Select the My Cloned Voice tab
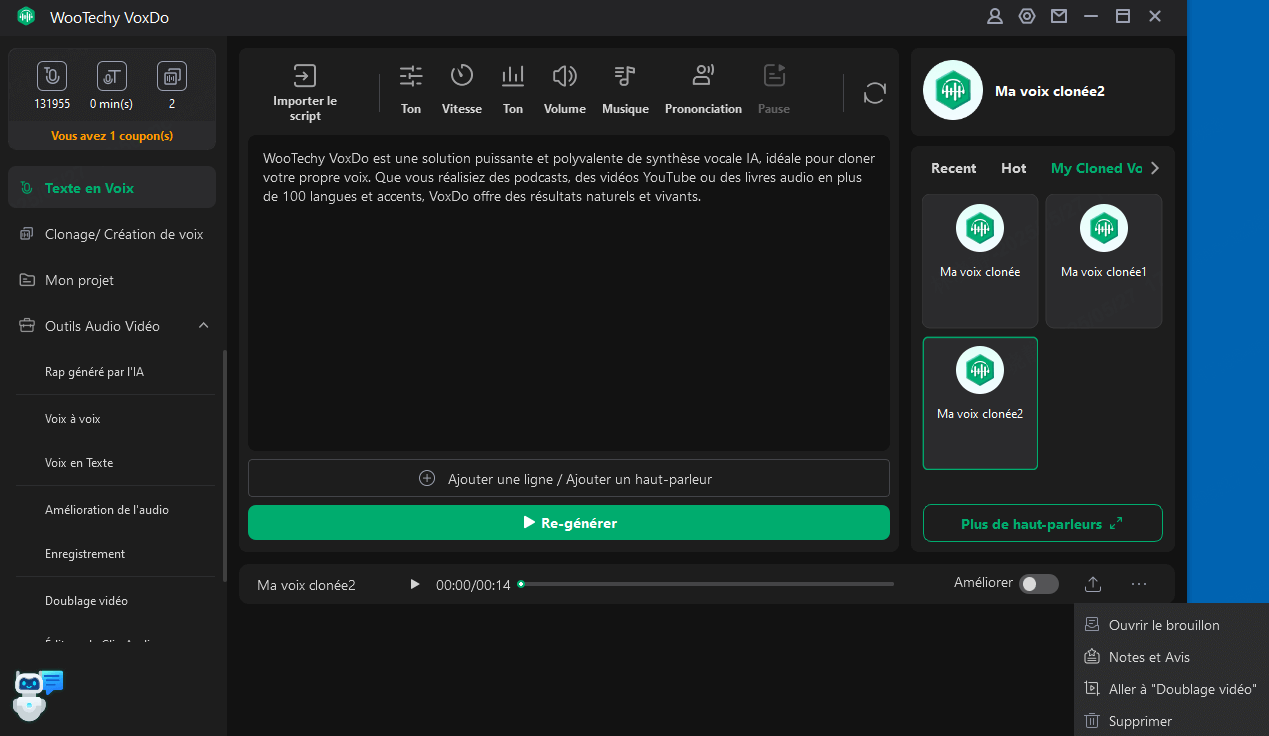The image size is (1269, 736). (x=1096, y=168)
